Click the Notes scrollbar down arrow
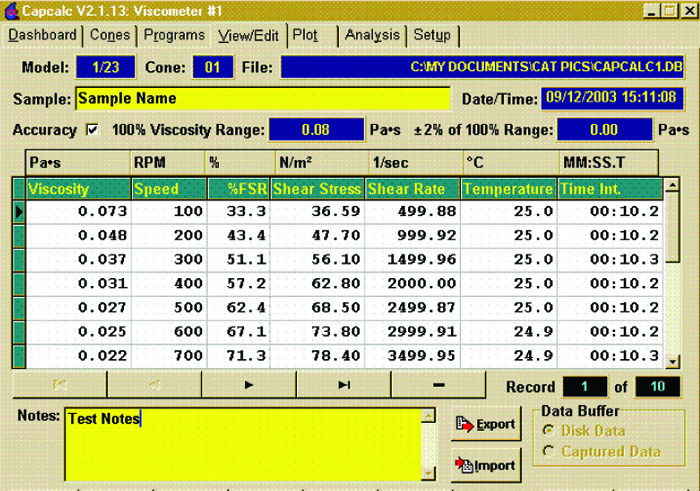Screen dimensions: 700x491 [x=429, y=473]
